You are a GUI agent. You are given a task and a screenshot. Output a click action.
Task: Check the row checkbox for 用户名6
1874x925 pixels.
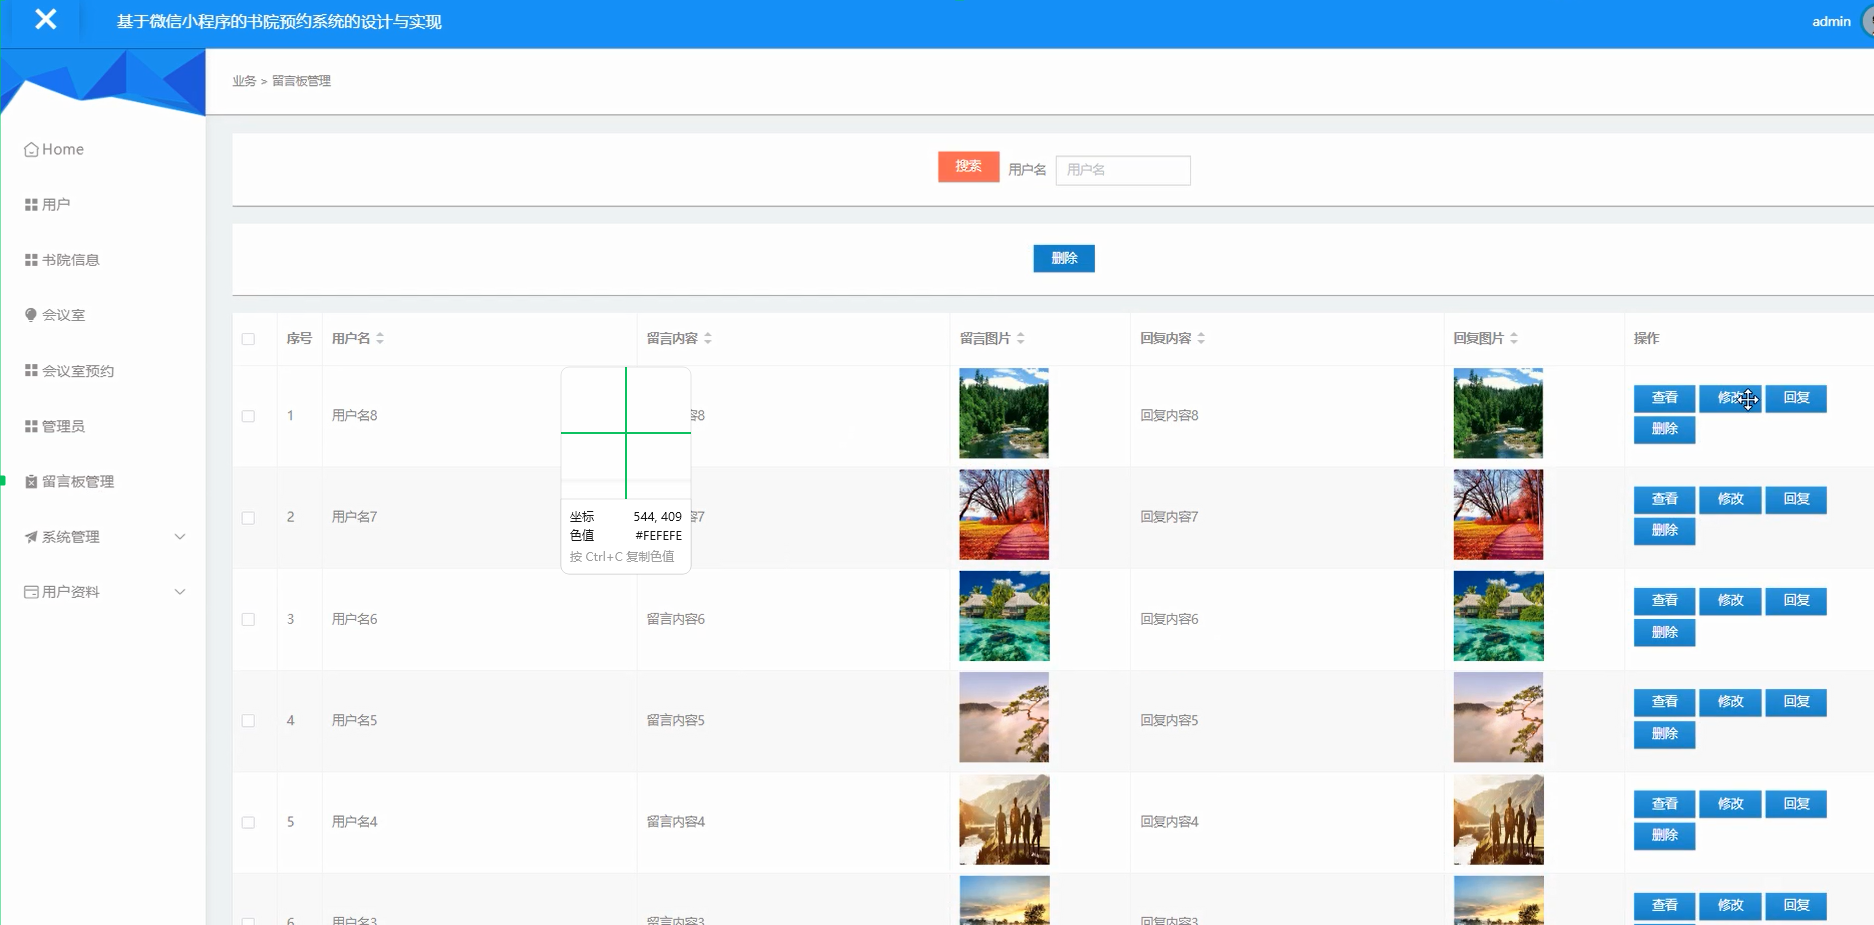[x=249, y=618]
